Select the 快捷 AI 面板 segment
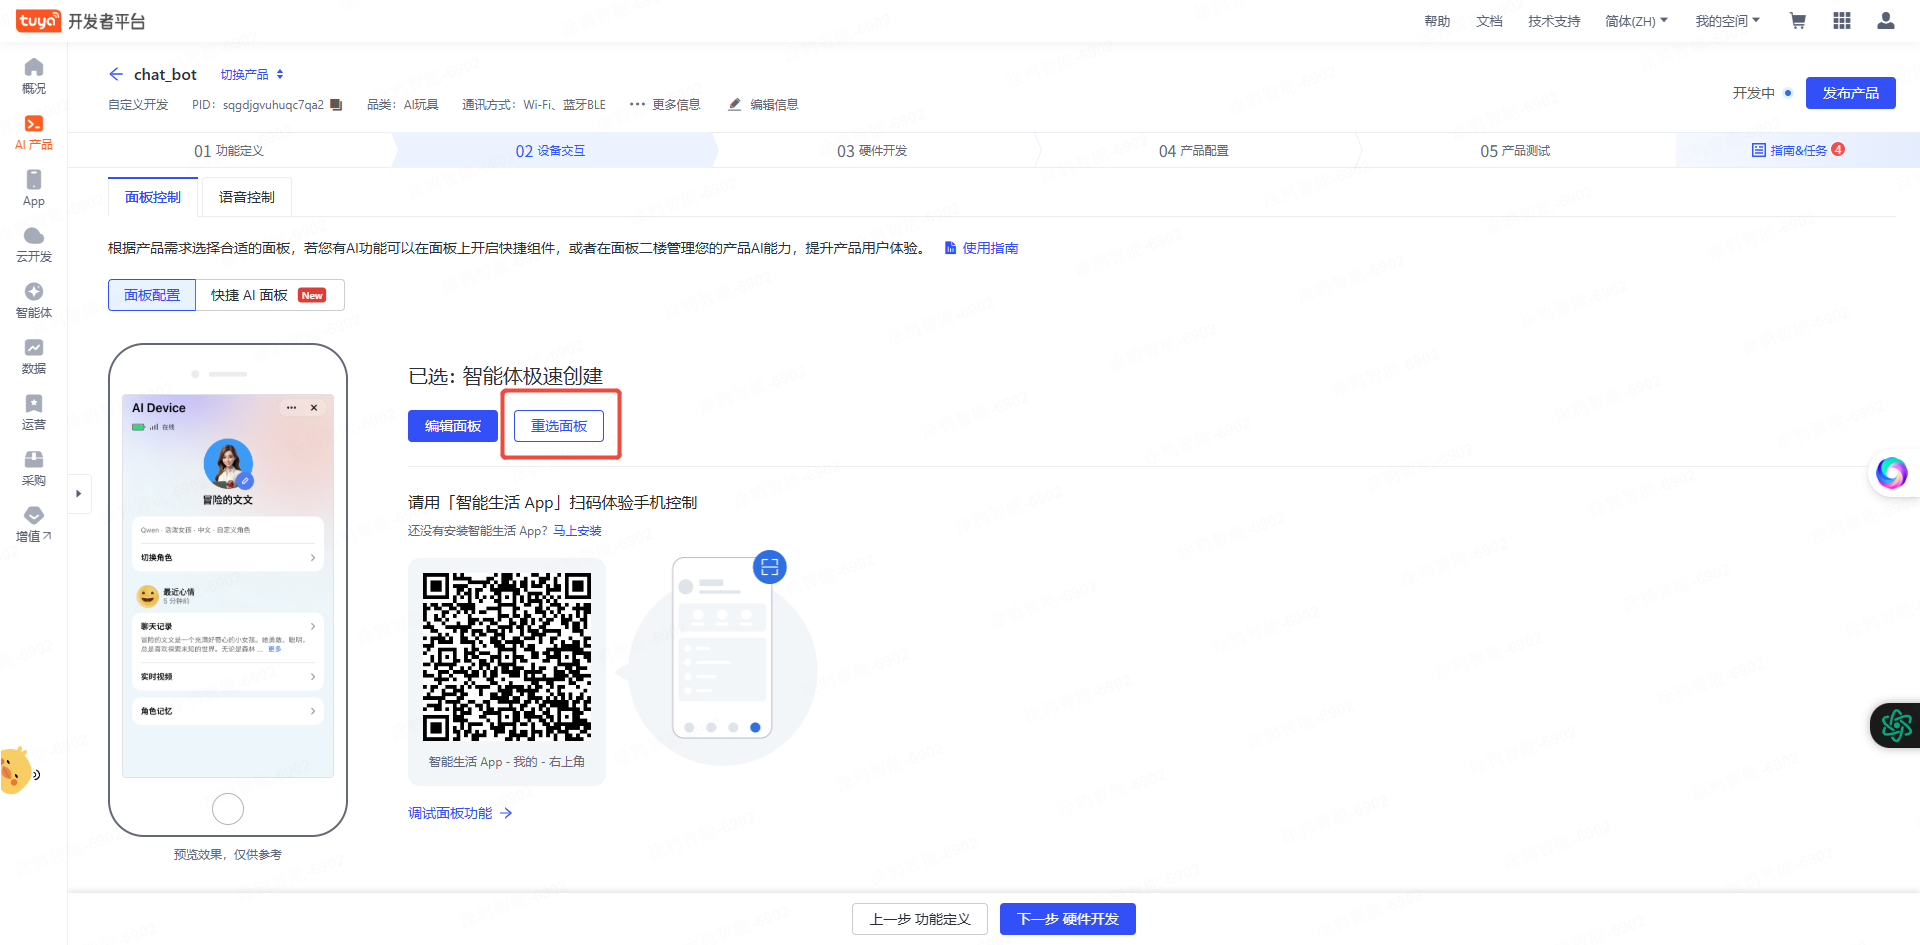This screenshot has width=1920, height=945. point(270,295)
